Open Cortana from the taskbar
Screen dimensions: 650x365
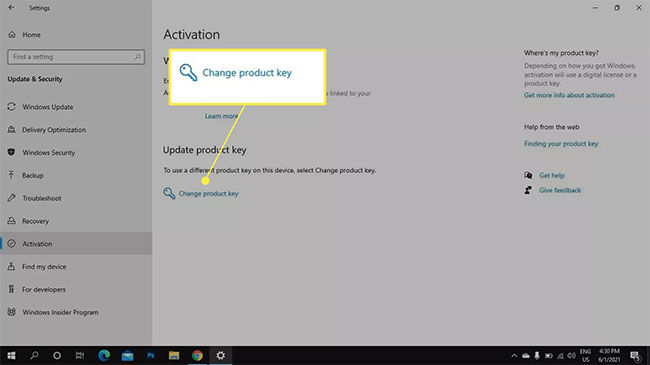coord(57,355)
